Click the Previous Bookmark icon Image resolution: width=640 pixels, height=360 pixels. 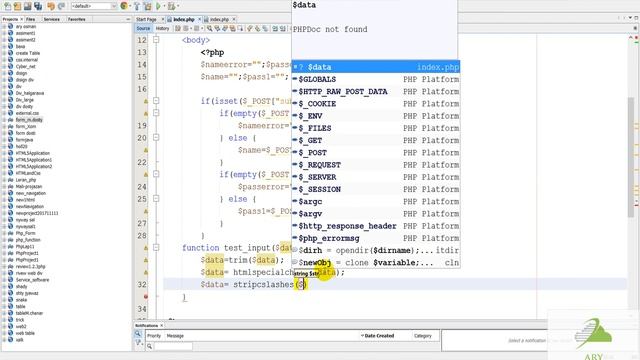pos(250,28)
